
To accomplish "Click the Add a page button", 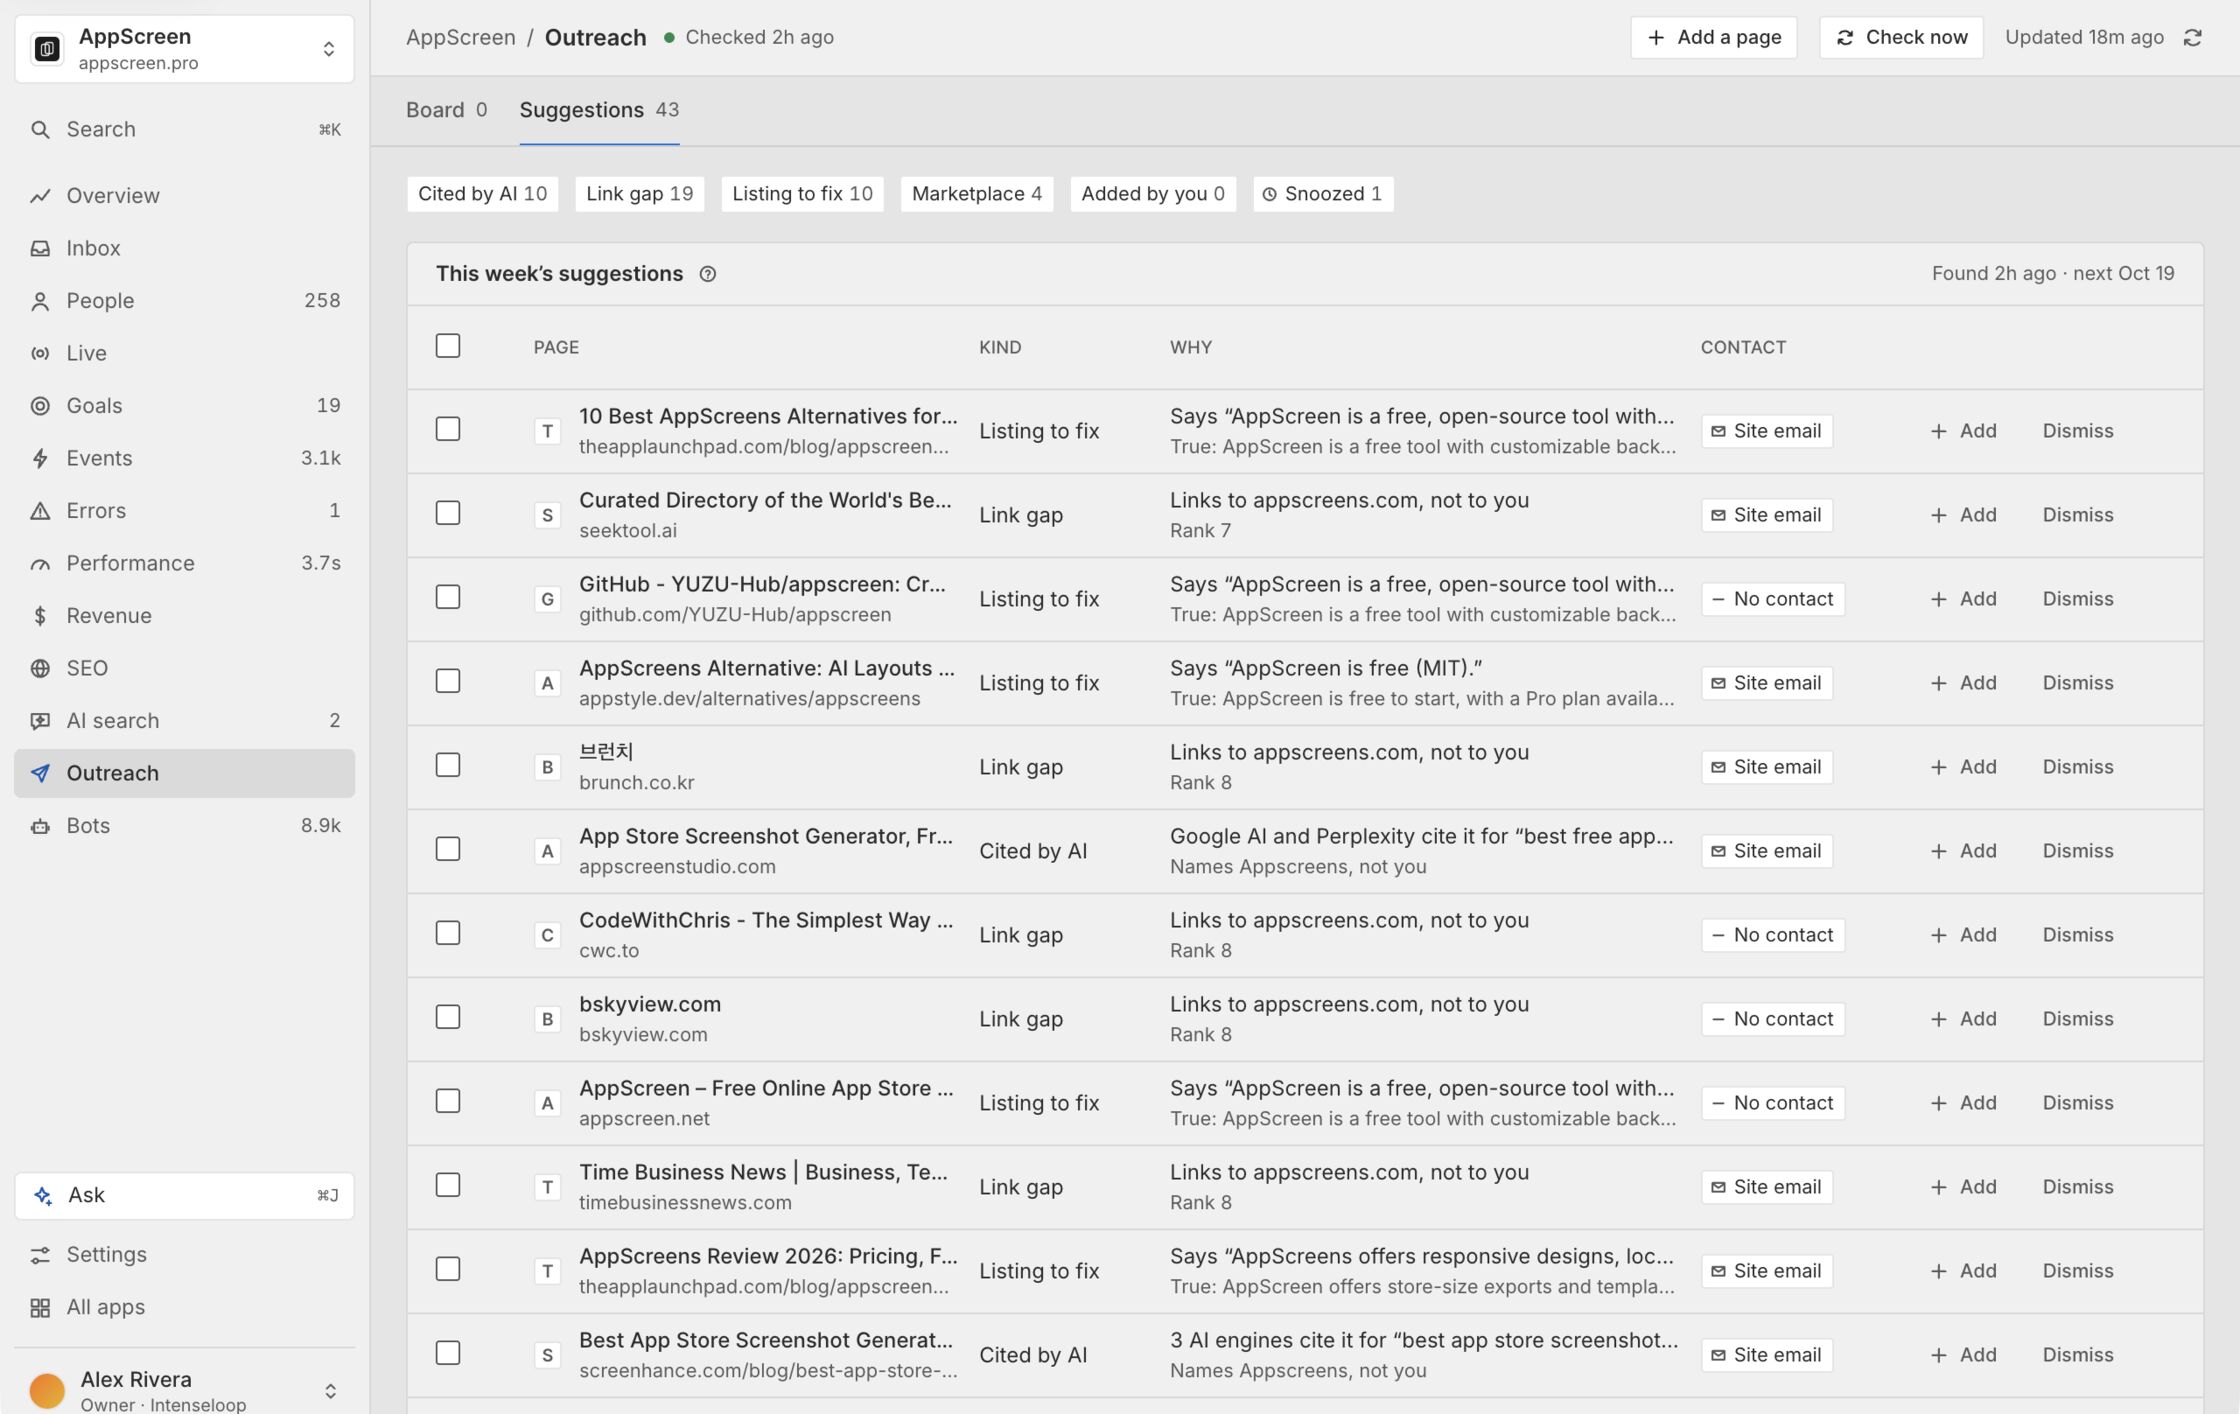I will [1713, 37].
